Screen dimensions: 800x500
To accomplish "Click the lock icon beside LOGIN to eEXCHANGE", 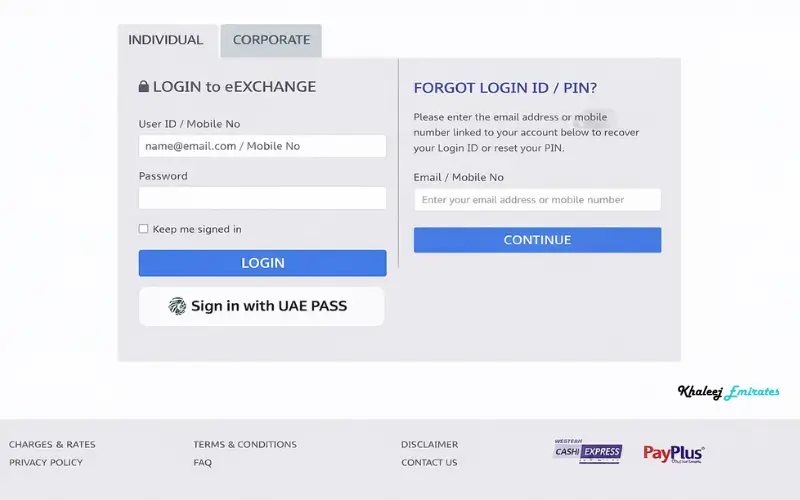I will click(144, 86).
